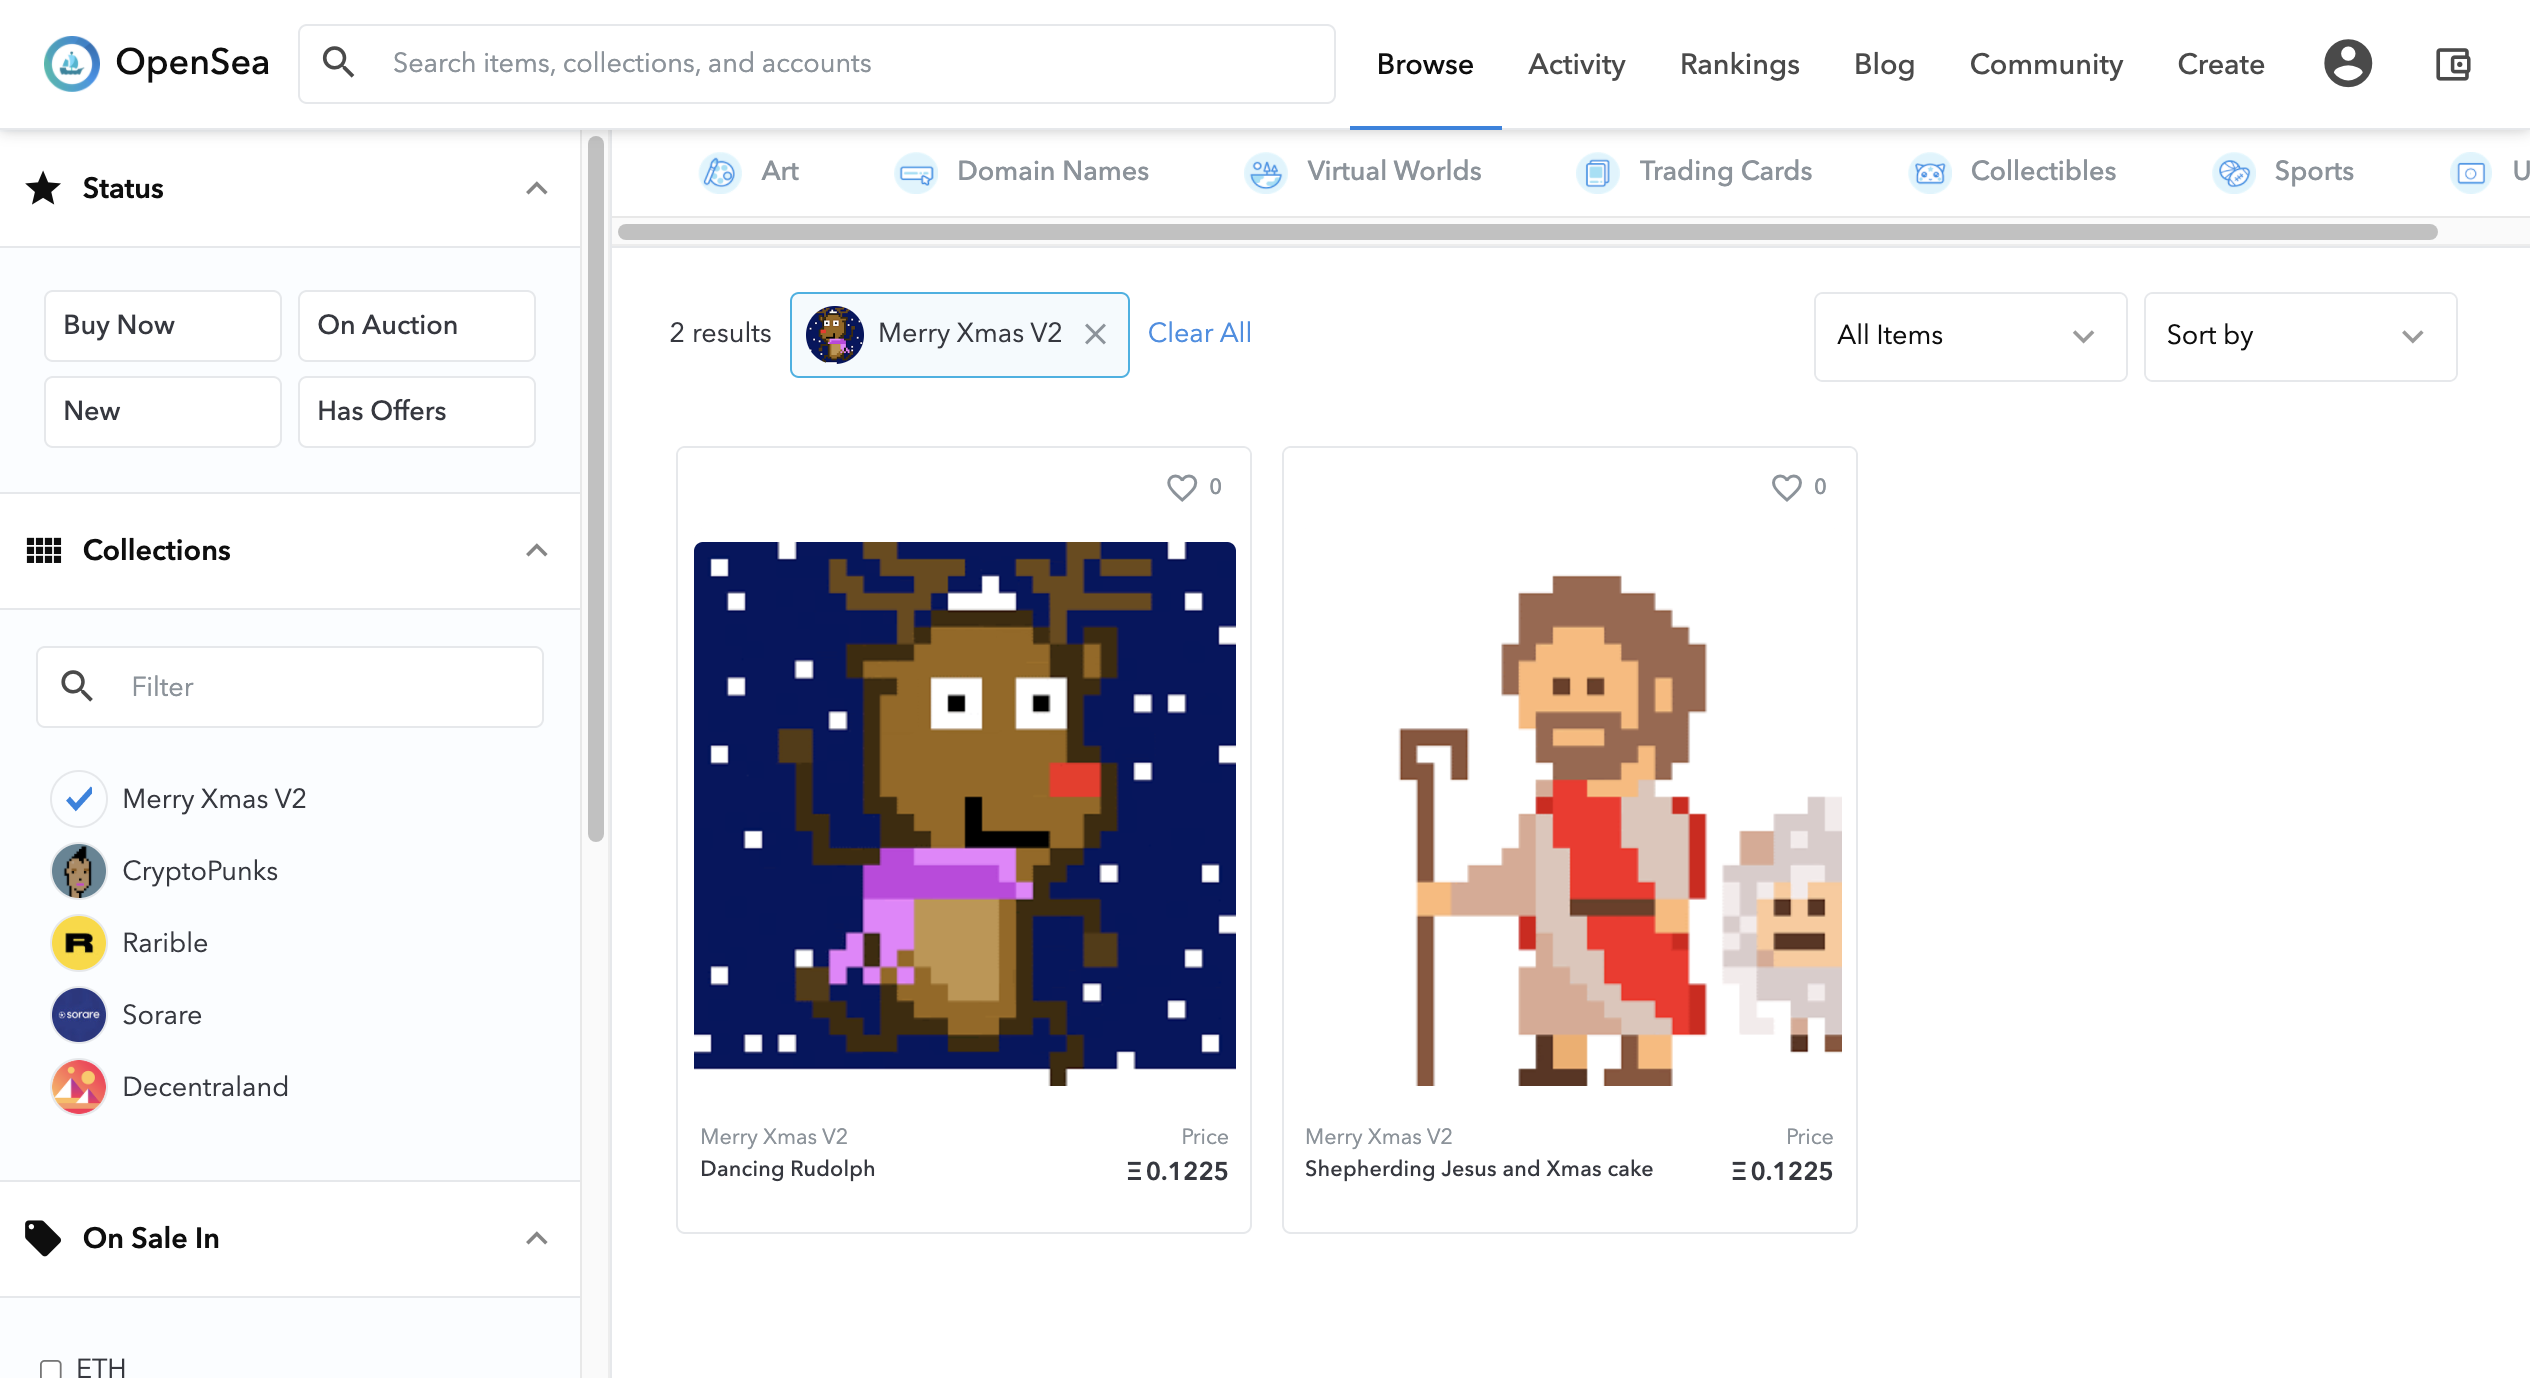Click the sidebar vertical scrollbar
Screen dimensions: 2530x1378
(596, 490)
